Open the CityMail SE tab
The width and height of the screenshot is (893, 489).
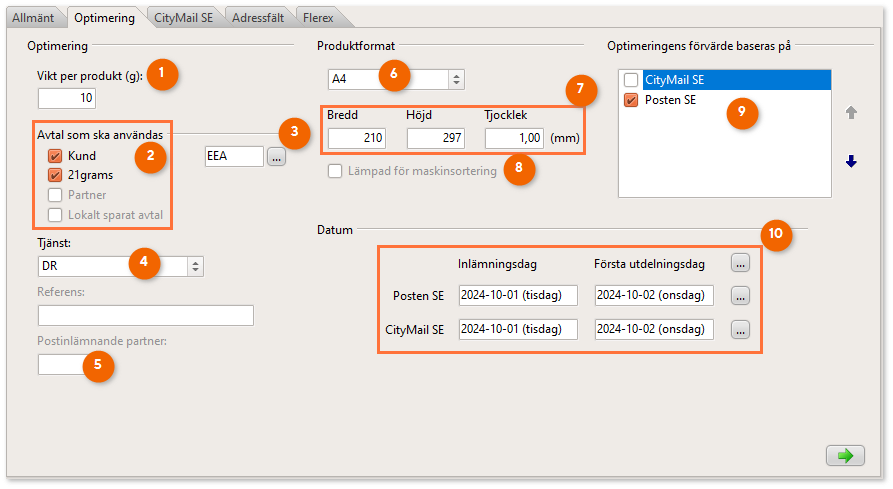point(183,18)
